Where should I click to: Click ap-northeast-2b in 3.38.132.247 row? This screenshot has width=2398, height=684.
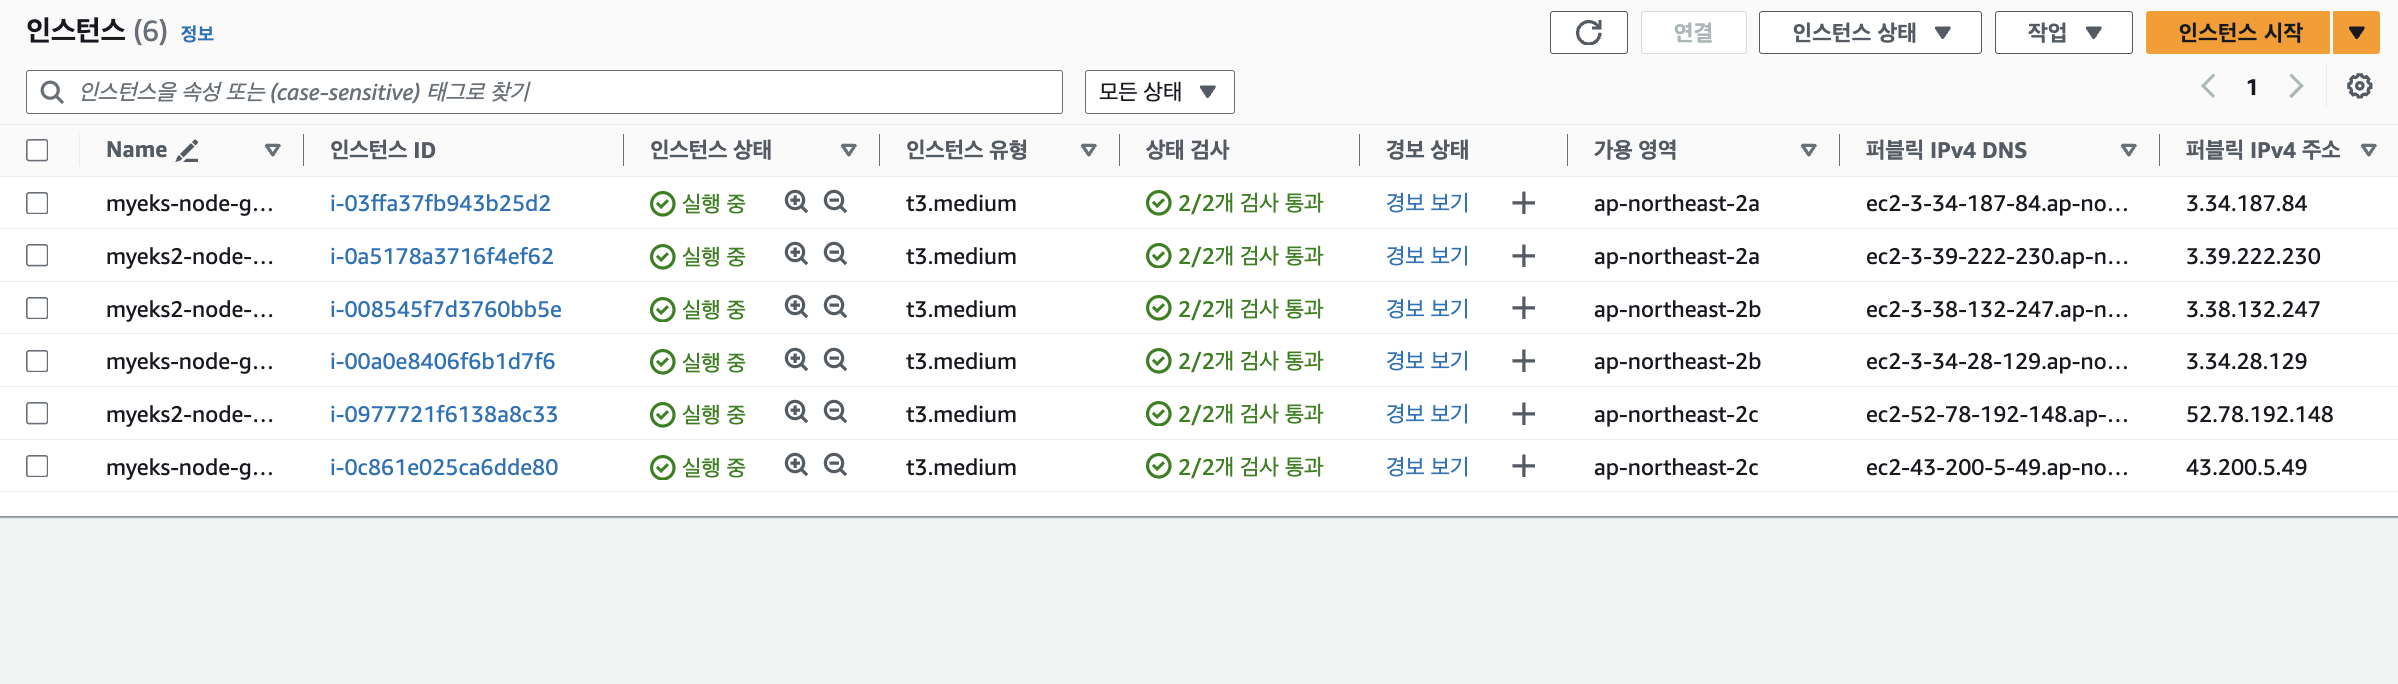[x=1677, y=309]
